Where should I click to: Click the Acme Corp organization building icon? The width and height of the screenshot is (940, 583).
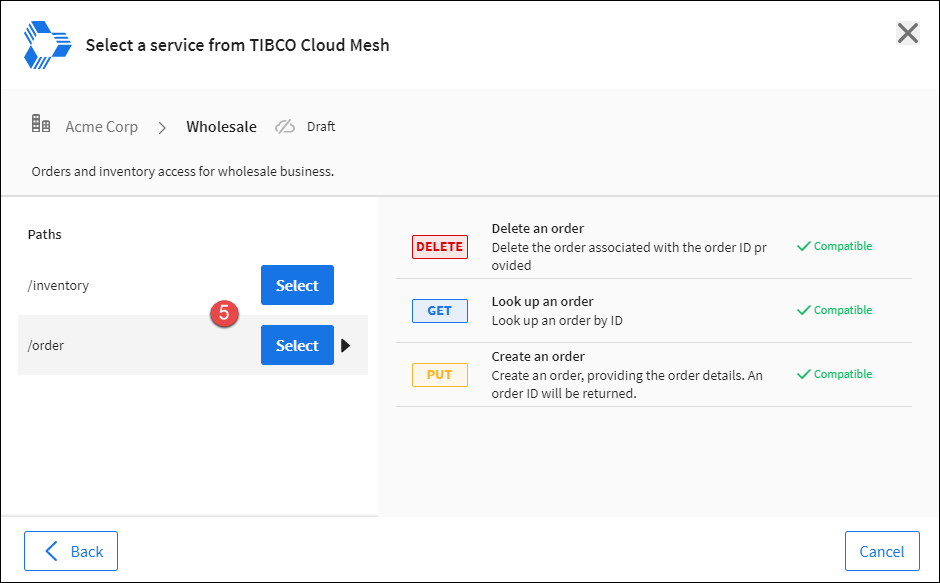click(x=41, y=125)
